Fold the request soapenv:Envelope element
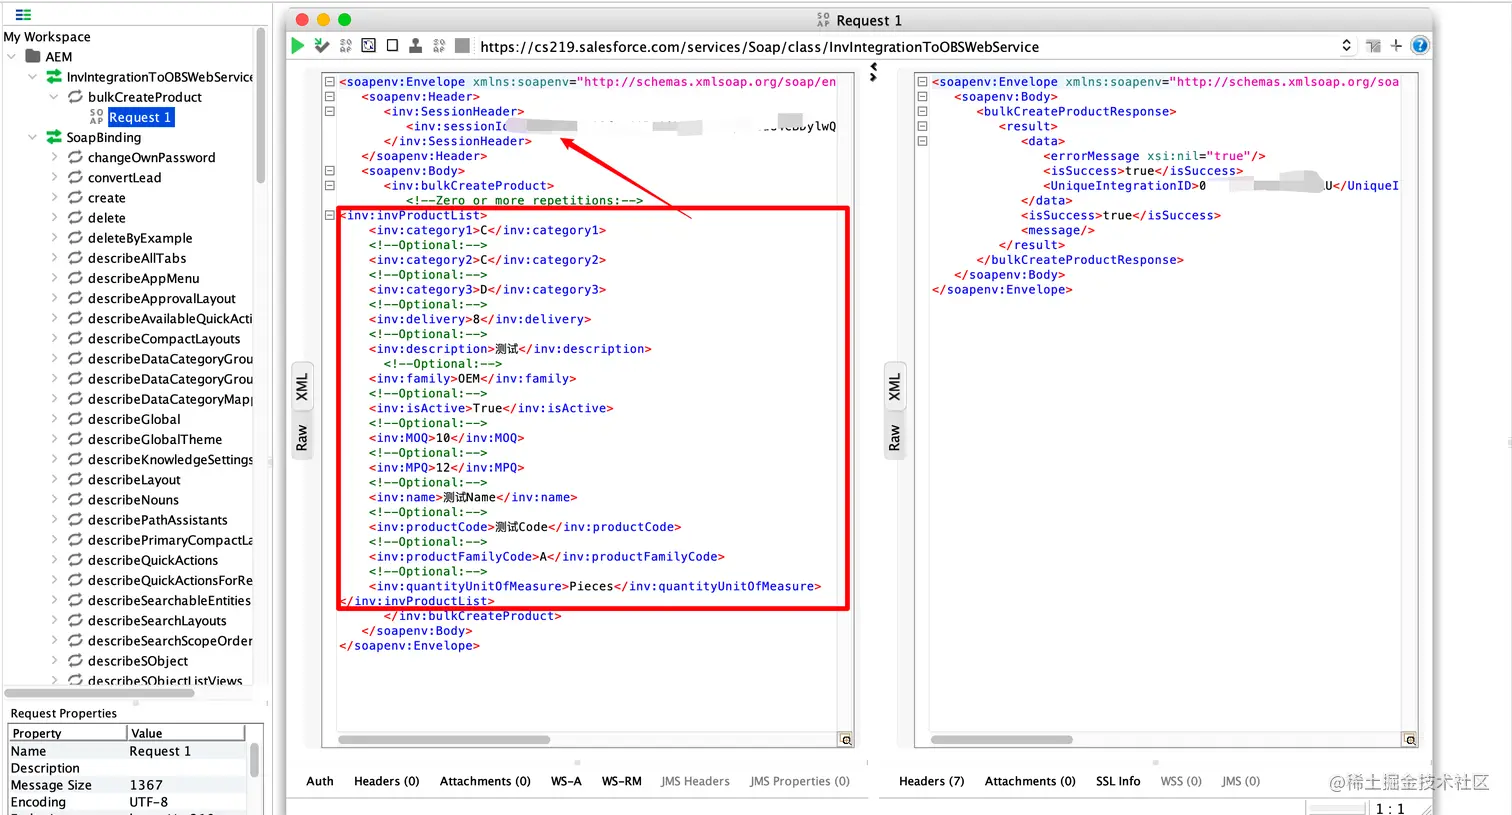The height and width of the screenshot is (815, 1512). [x=329, y=82]
